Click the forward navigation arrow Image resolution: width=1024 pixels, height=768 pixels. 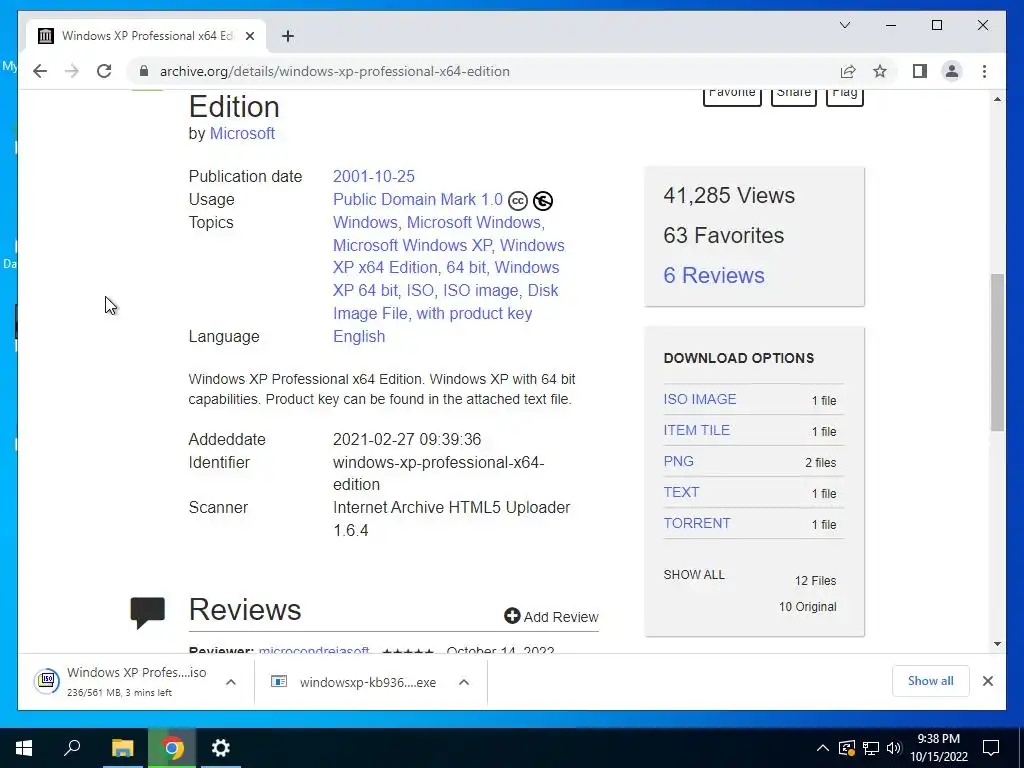(x=72, y=71)
